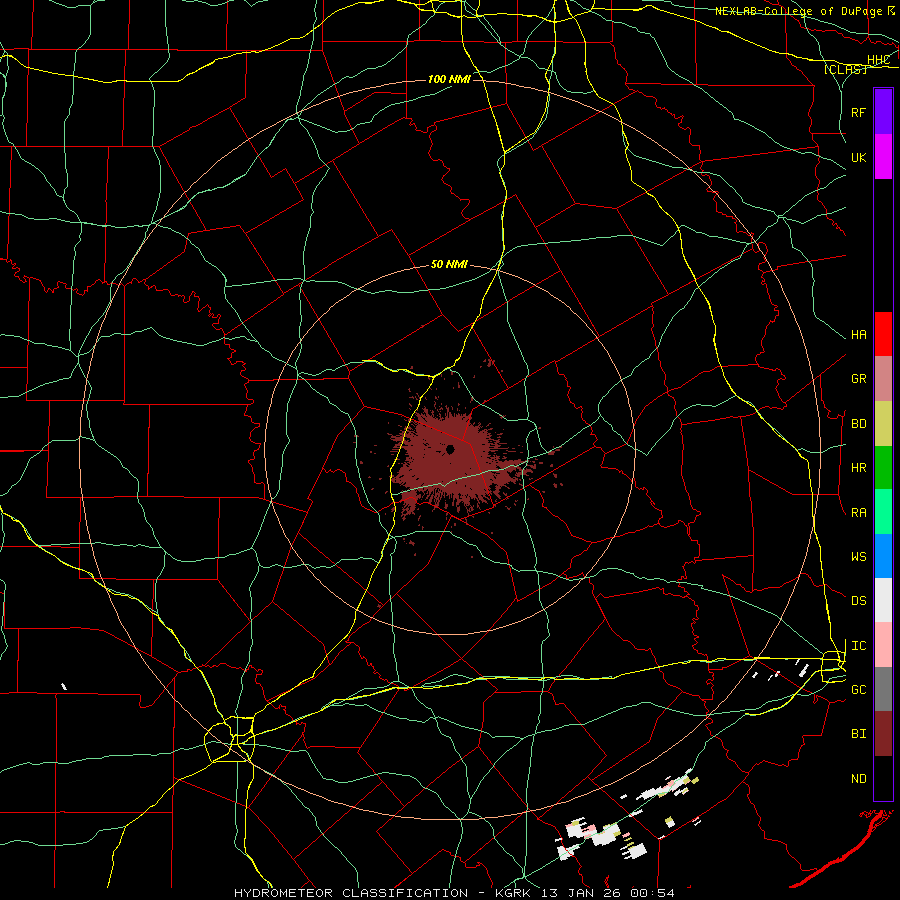Click the WS legend label
Screen dimensions: 900x900
pos(858,557)
